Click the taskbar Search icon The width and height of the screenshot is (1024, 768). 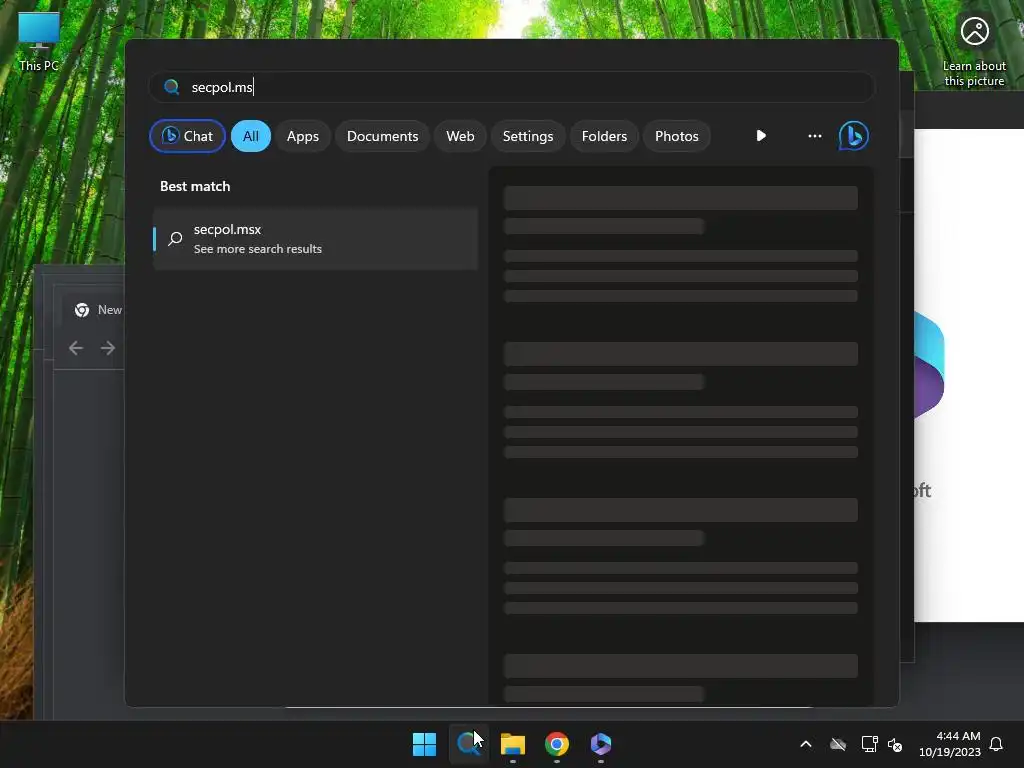coord(468,744)
